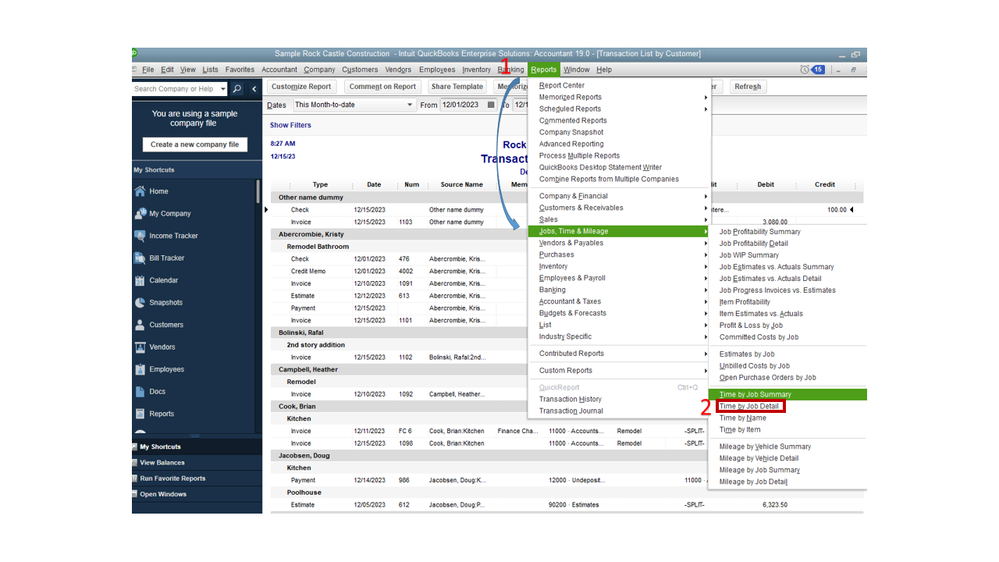The image size is (999, 562).
Task: Open the File menu
Action: [148, 69]
